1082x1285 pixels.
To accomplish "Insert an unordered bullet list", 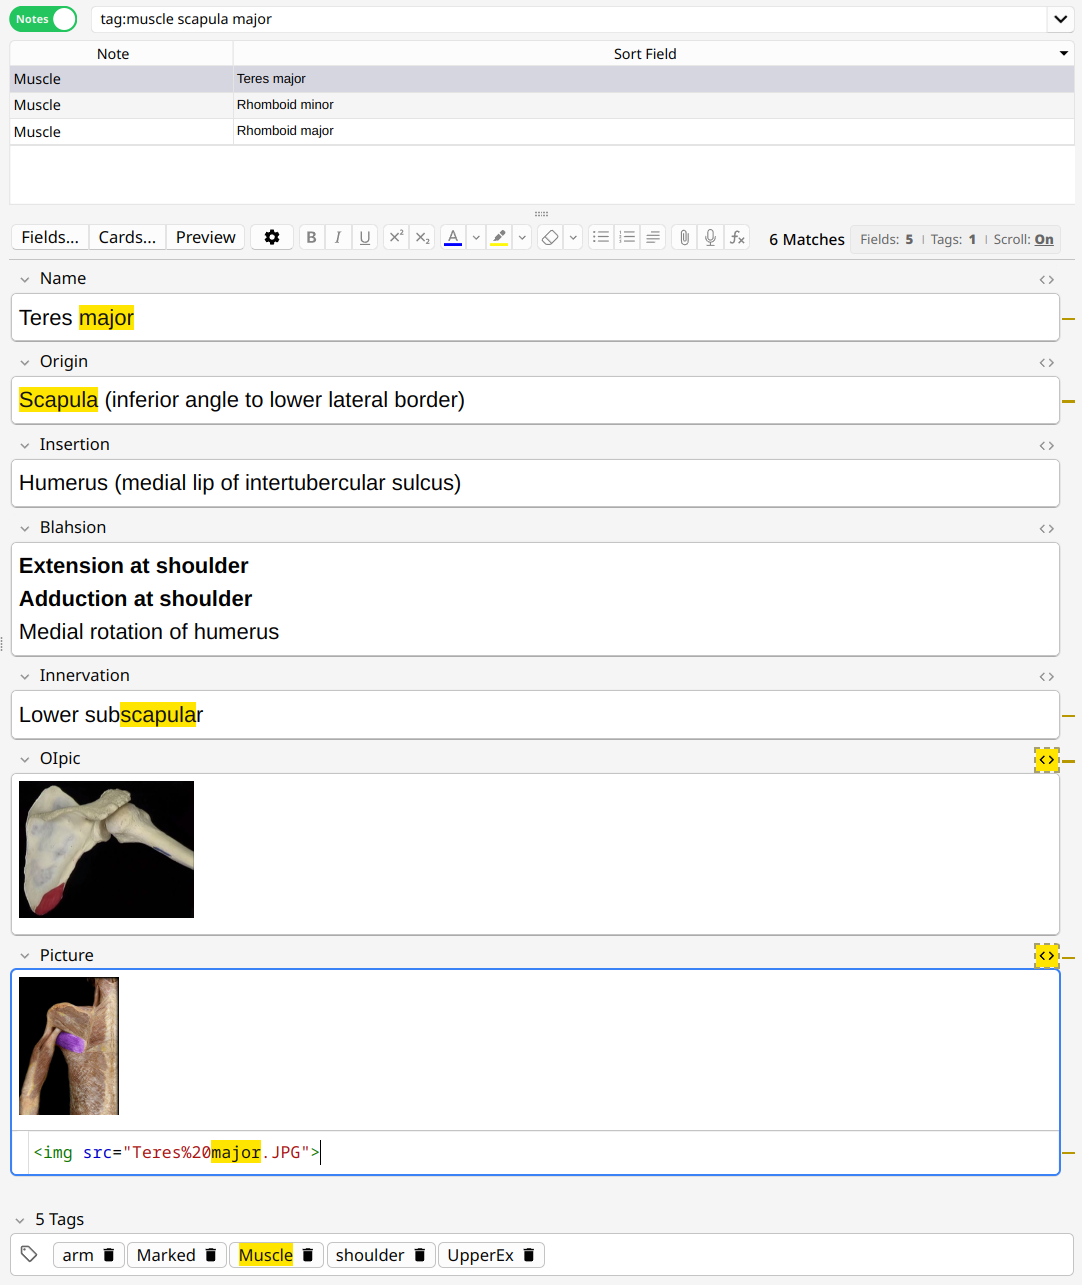I will (601, 237).
